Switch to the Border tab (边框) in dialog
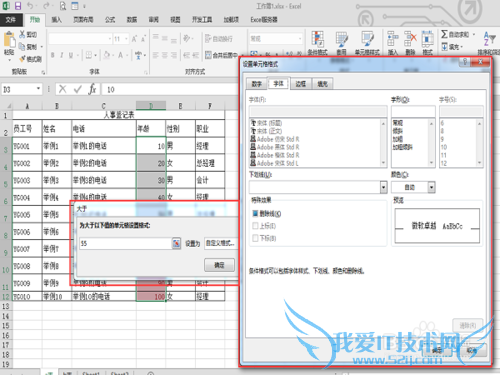This screenshot has width=500, height=375. pyautogui.click(x=300, y=84)
